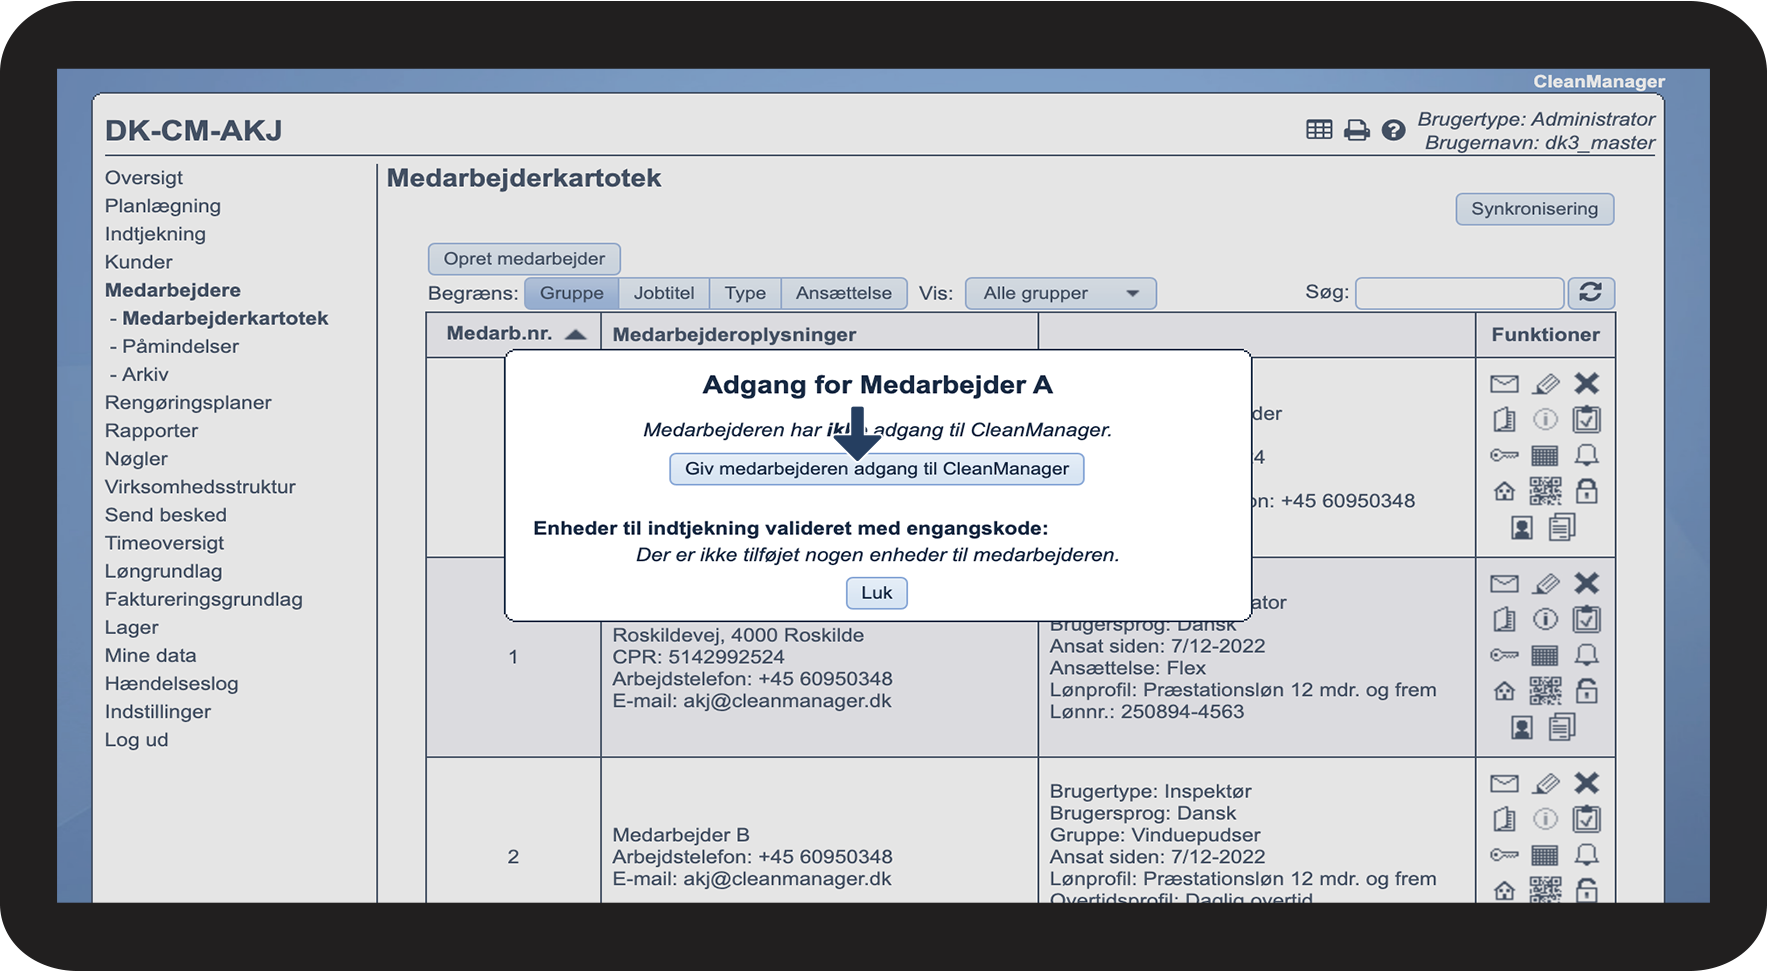This screenshot has width=1767, height=971.
Task: Open the clipboard checkmark icon for Medarbejder B
Action: coord(1587,819)
